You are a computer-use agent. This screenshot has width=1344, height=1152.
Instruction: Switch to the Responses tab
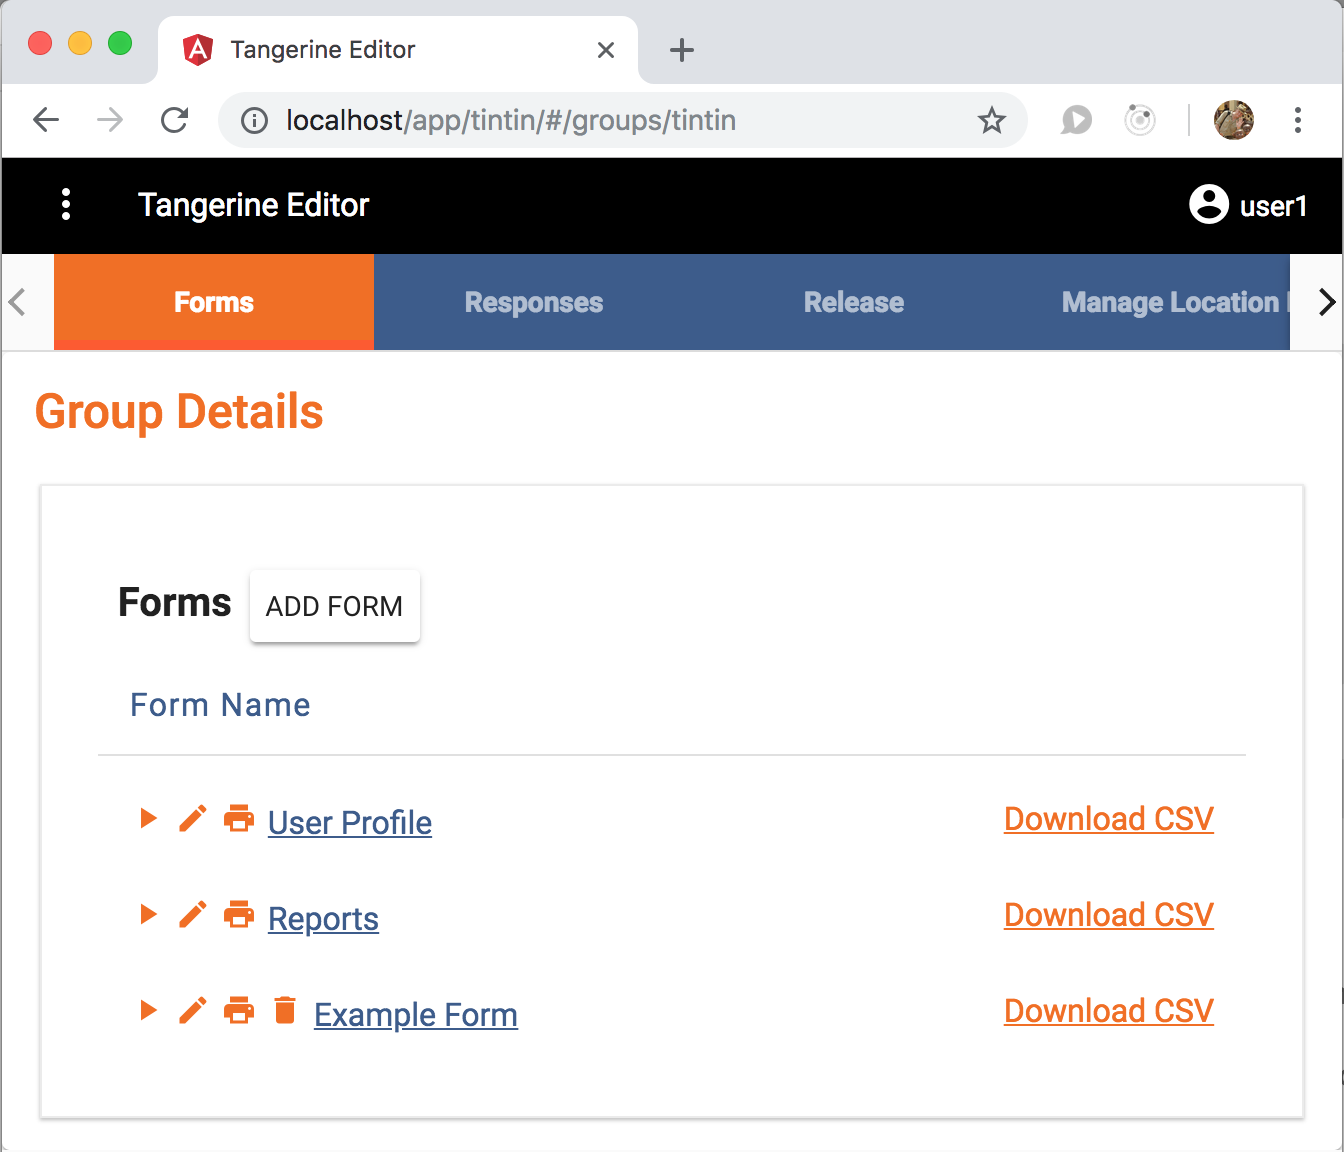tap(533, 302)
